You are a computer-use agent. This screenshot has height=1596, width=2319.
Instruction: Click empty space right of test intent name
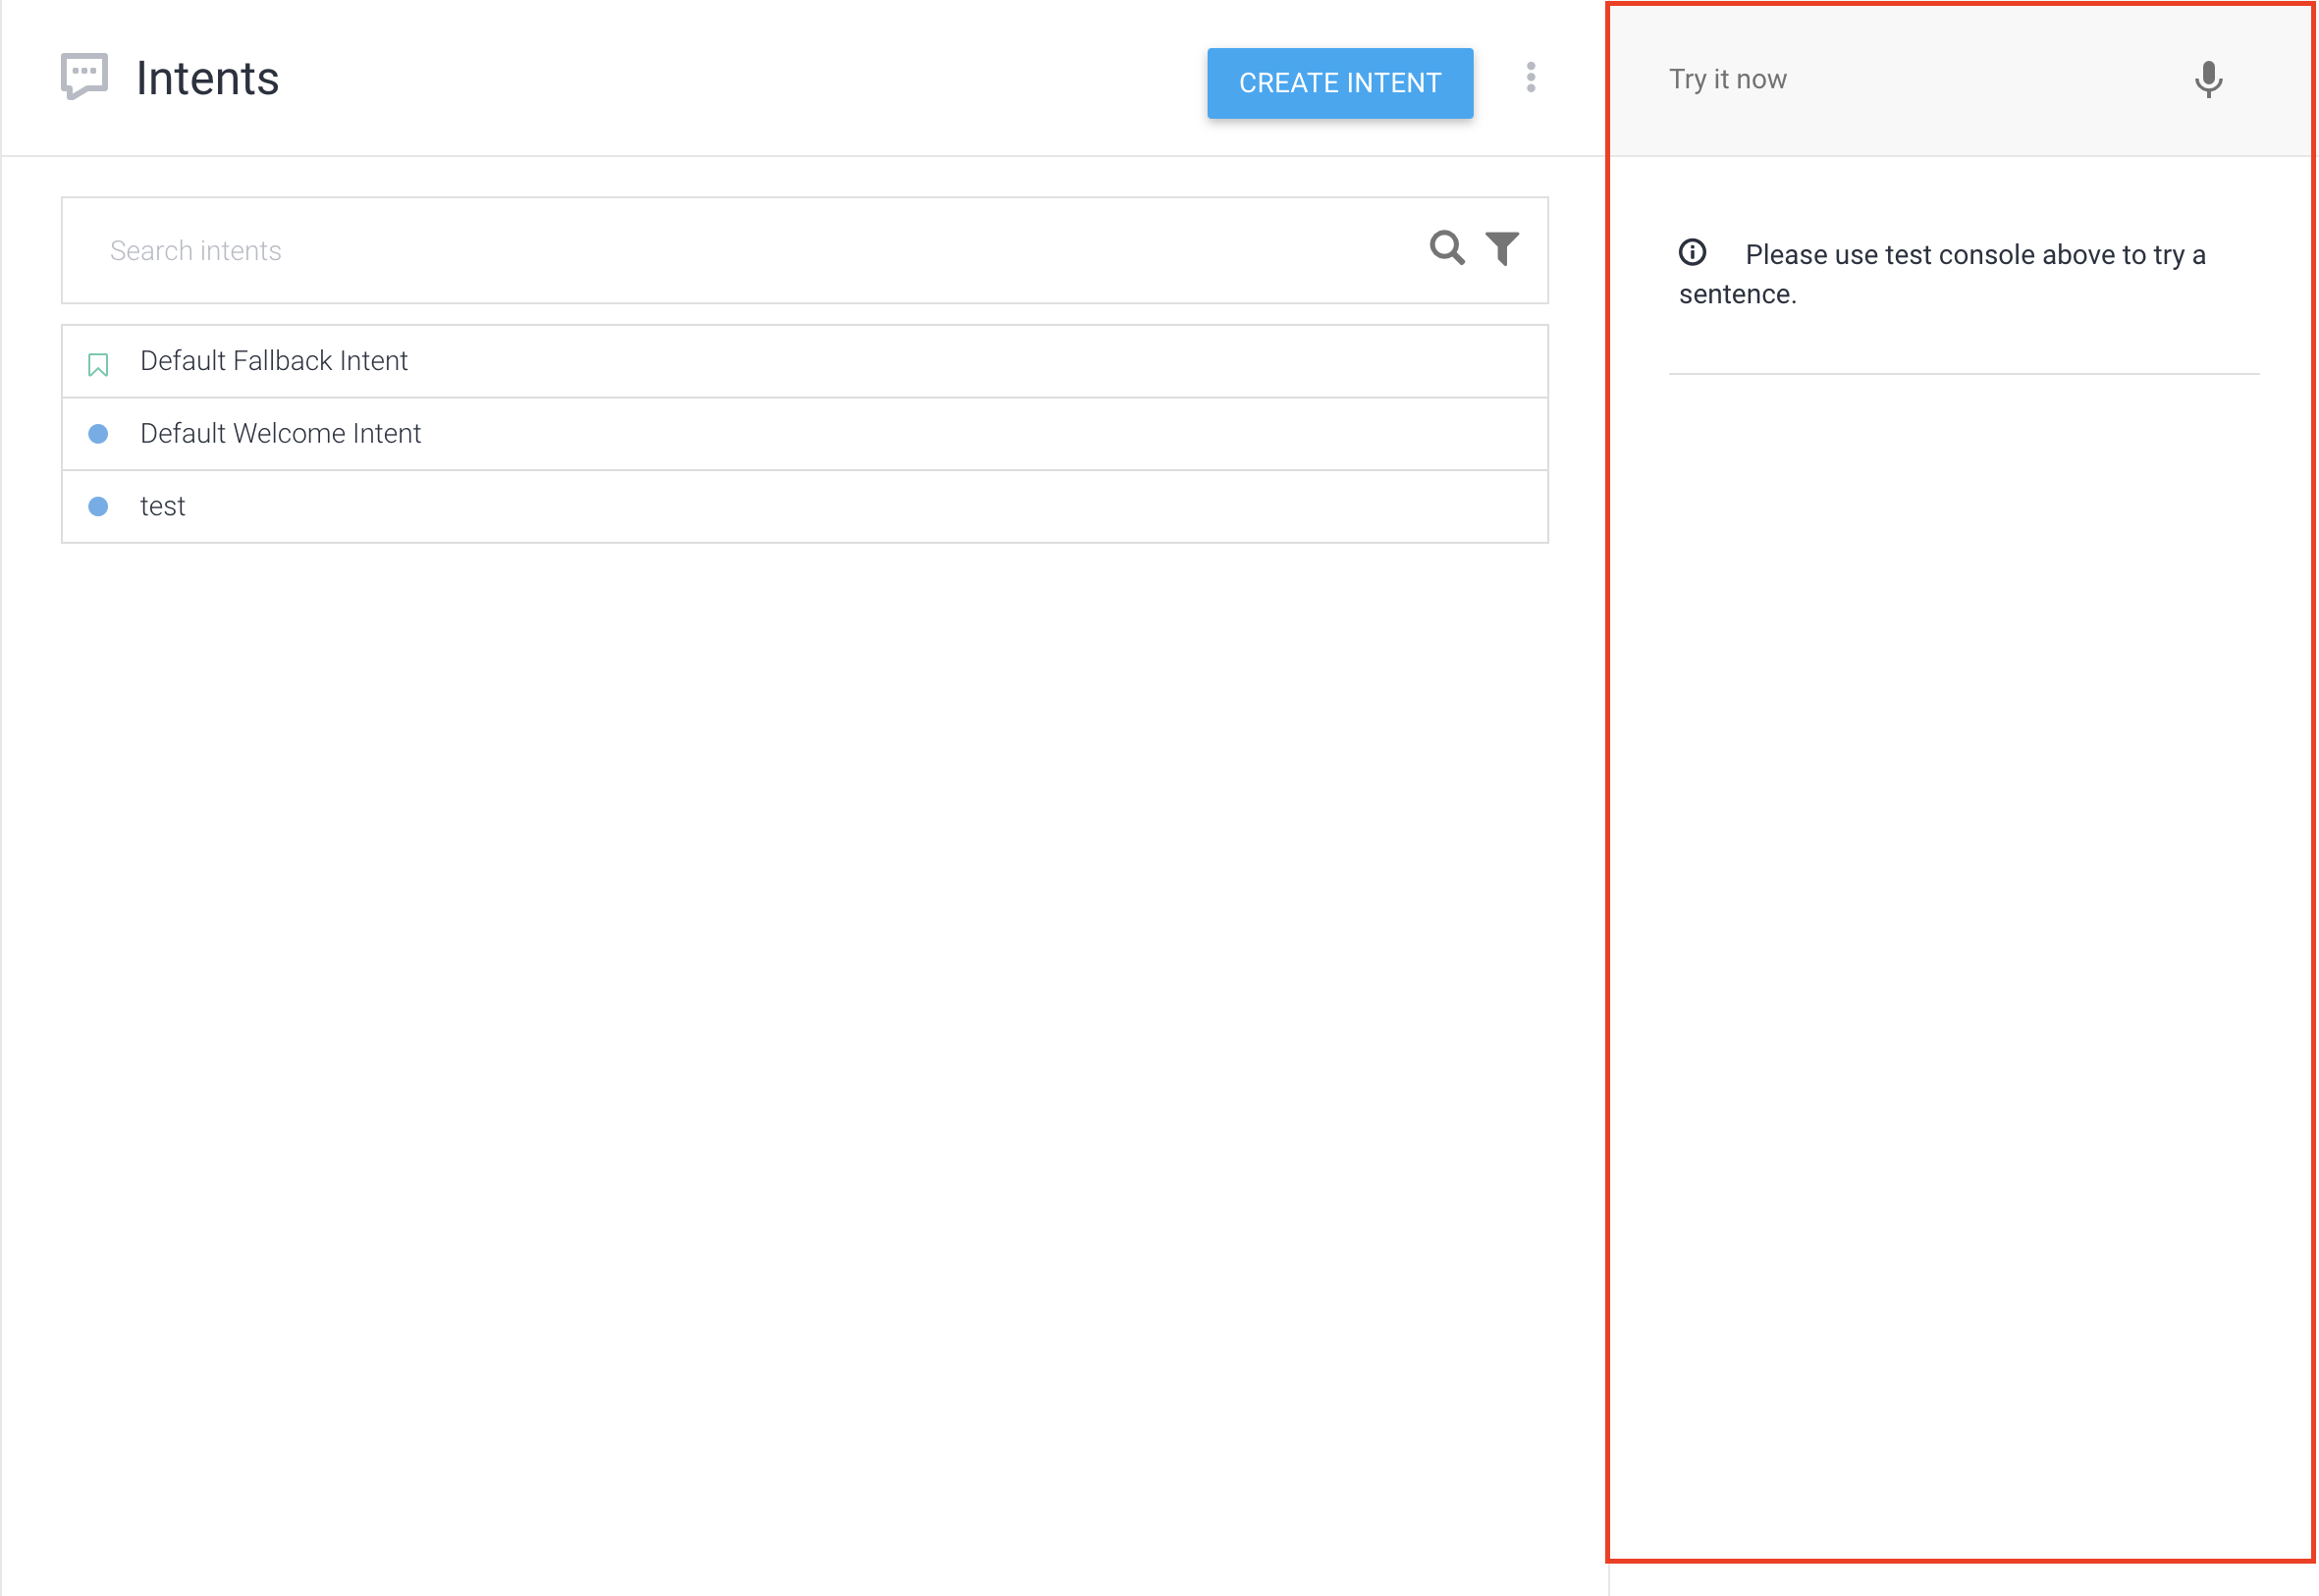point(850,507)
